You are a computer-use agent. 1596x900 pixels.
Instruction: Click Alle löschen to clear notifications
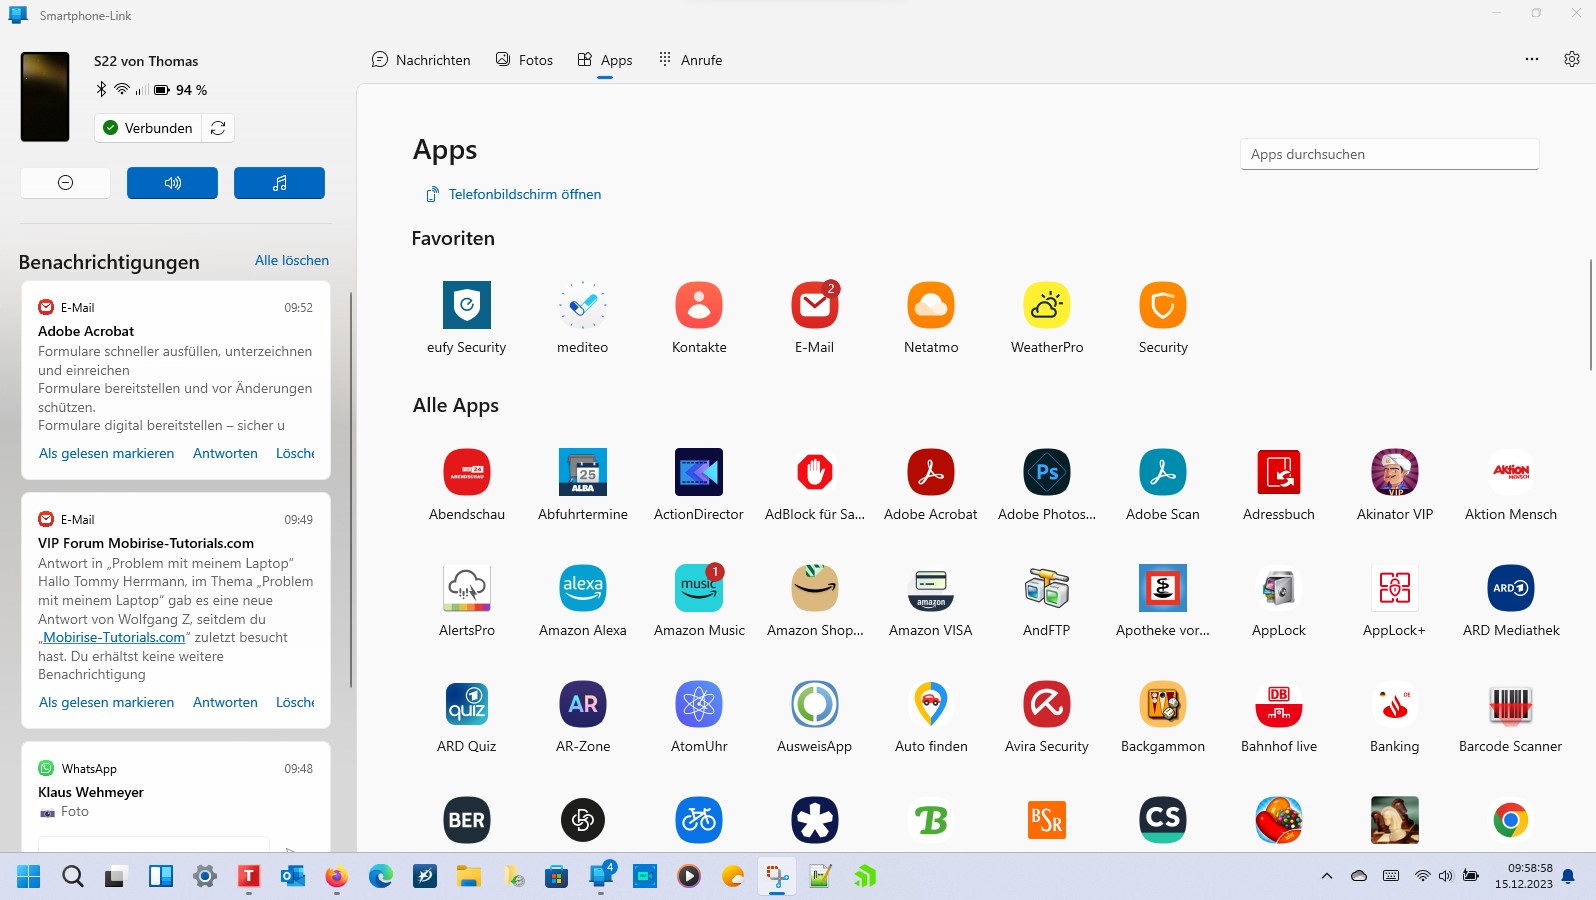tap(291, 261)
